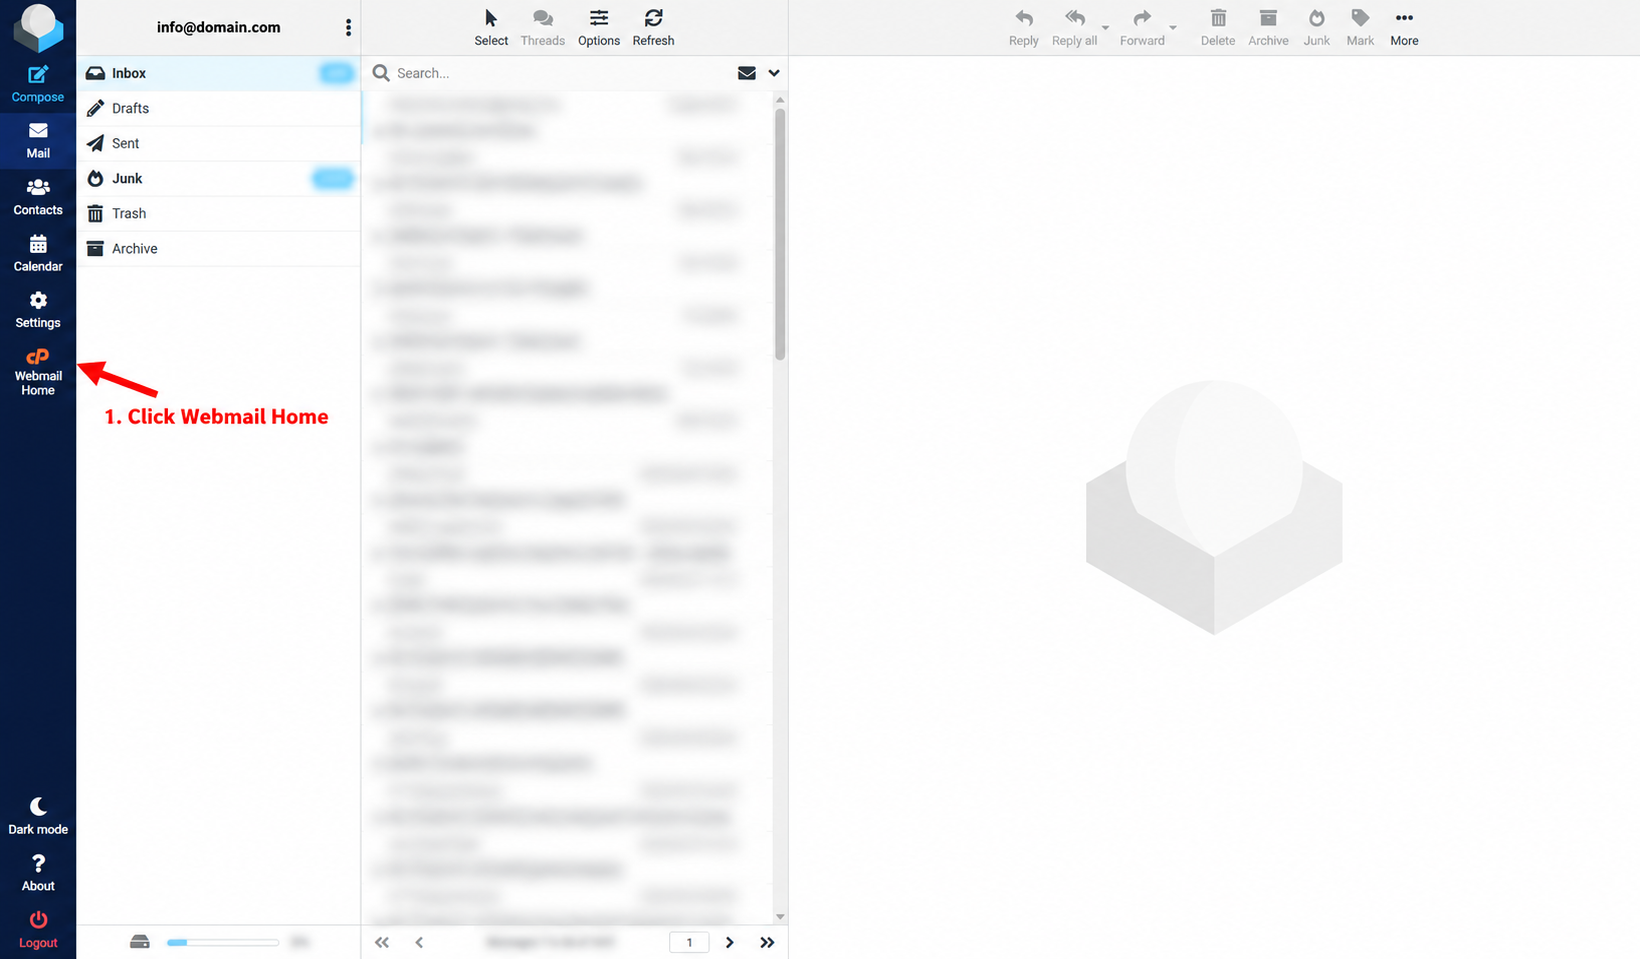This screenshot has height=959, width=1640.
Task: Reply to the message
Action: pos(1024,28)
